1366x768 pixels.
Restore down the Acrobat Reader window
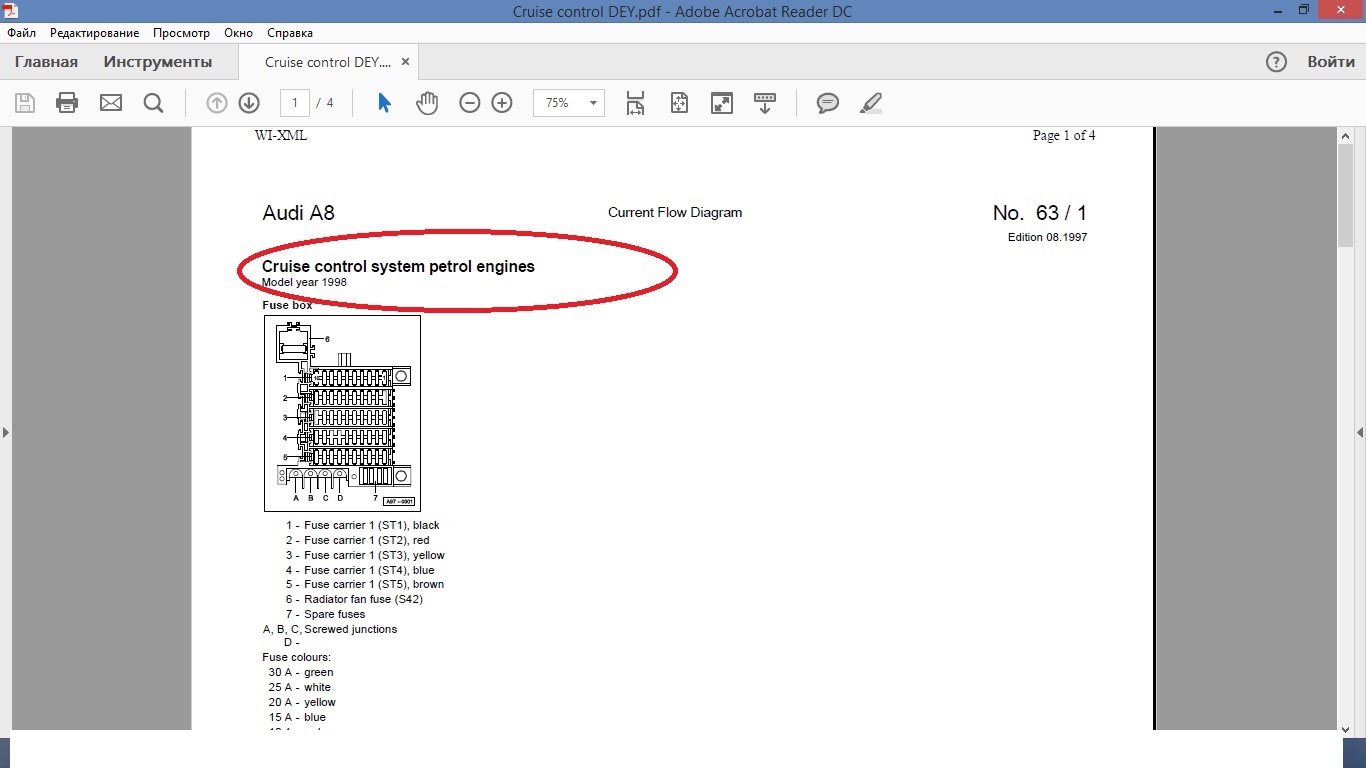[x=1303, y=10]
